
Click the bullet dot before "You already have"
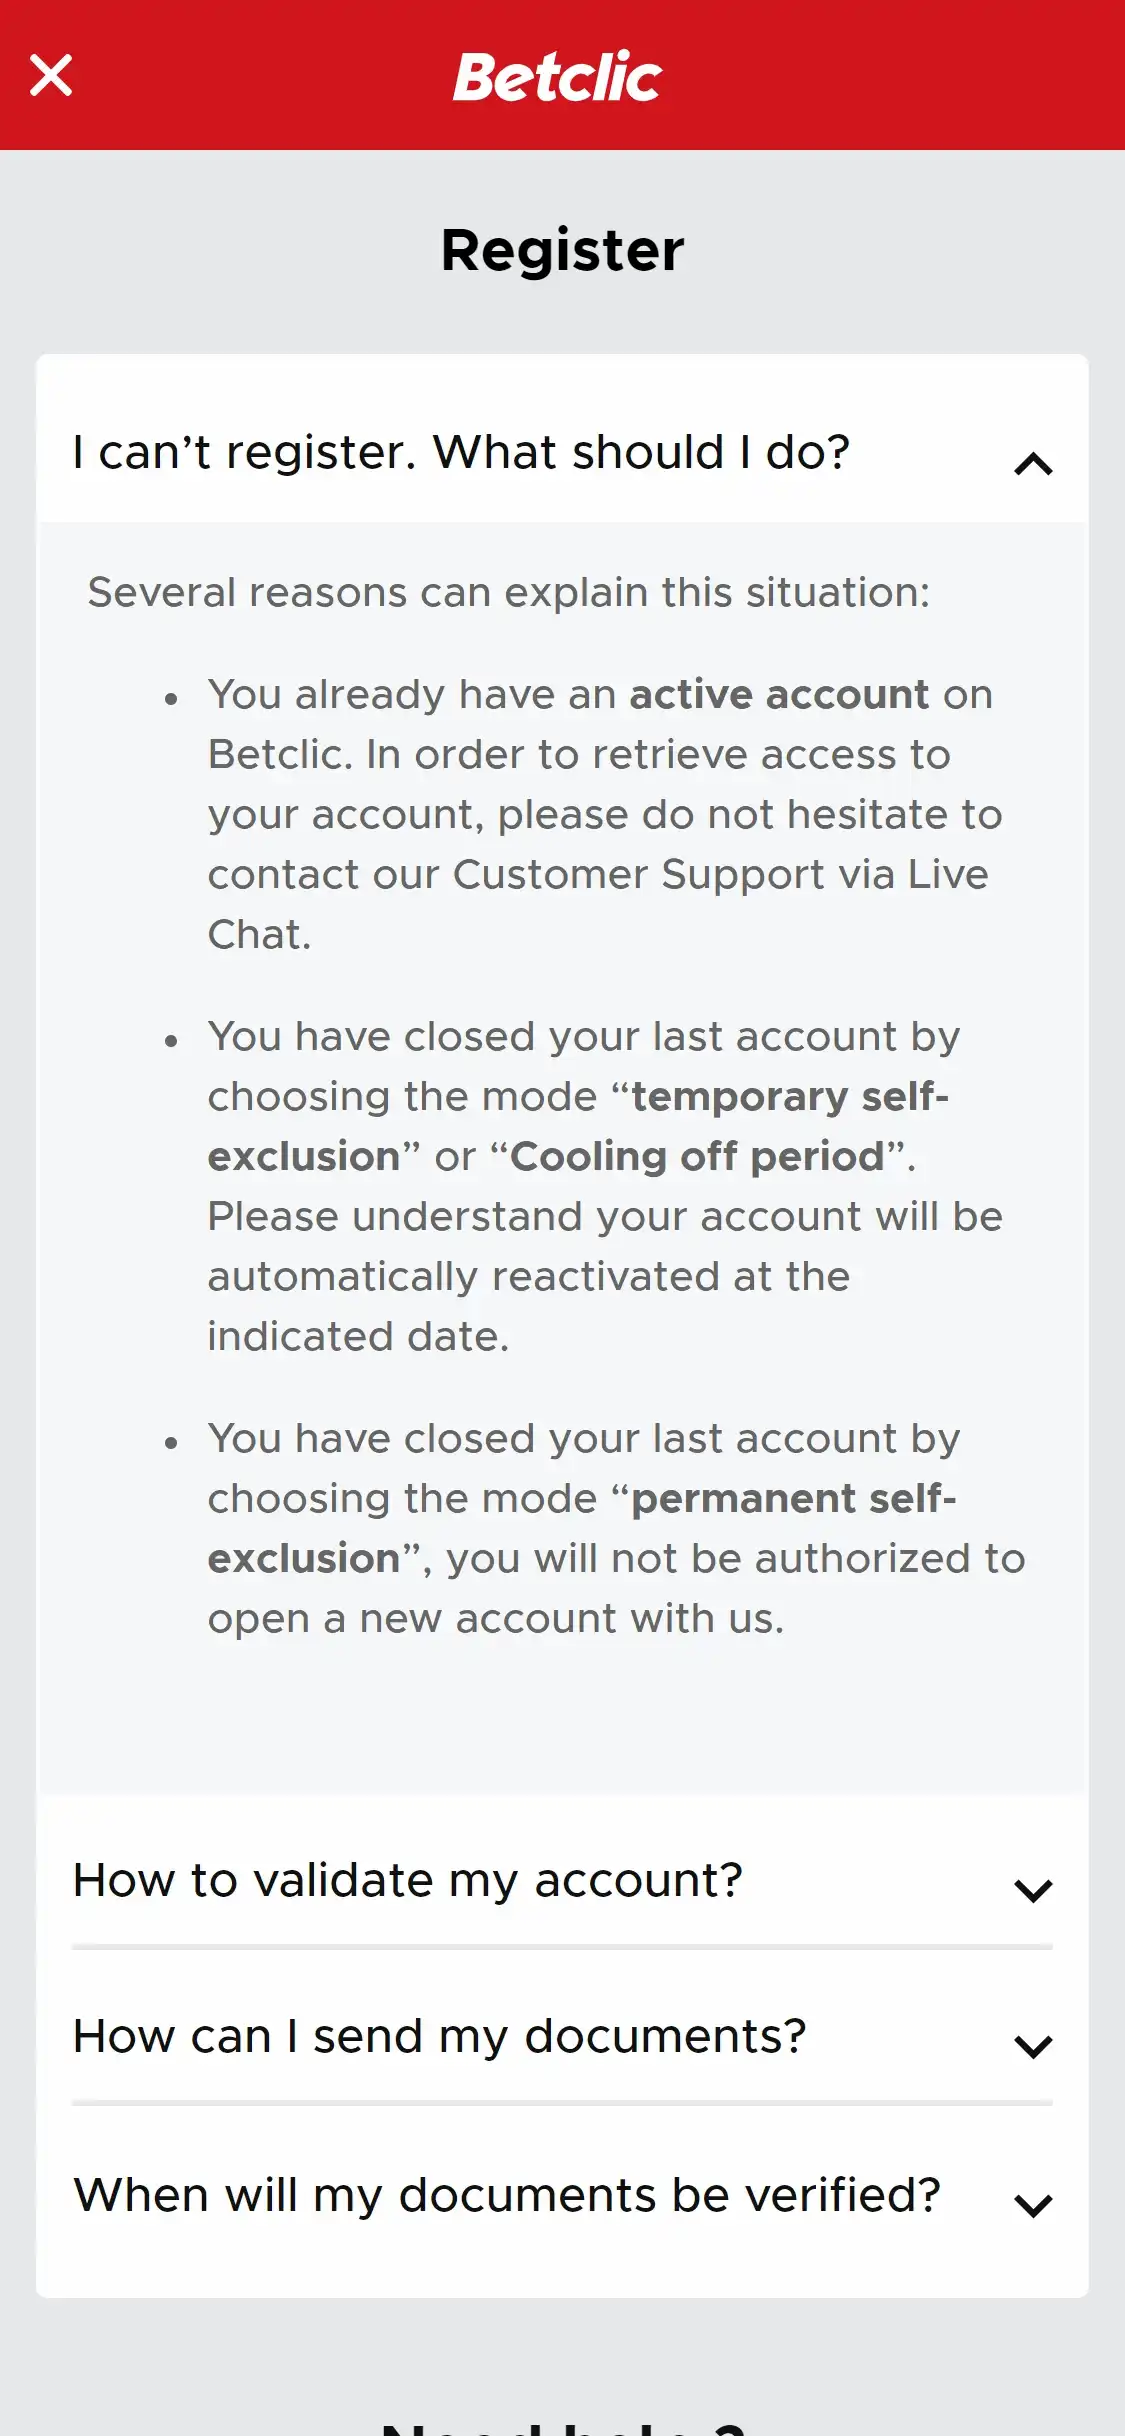171,698
